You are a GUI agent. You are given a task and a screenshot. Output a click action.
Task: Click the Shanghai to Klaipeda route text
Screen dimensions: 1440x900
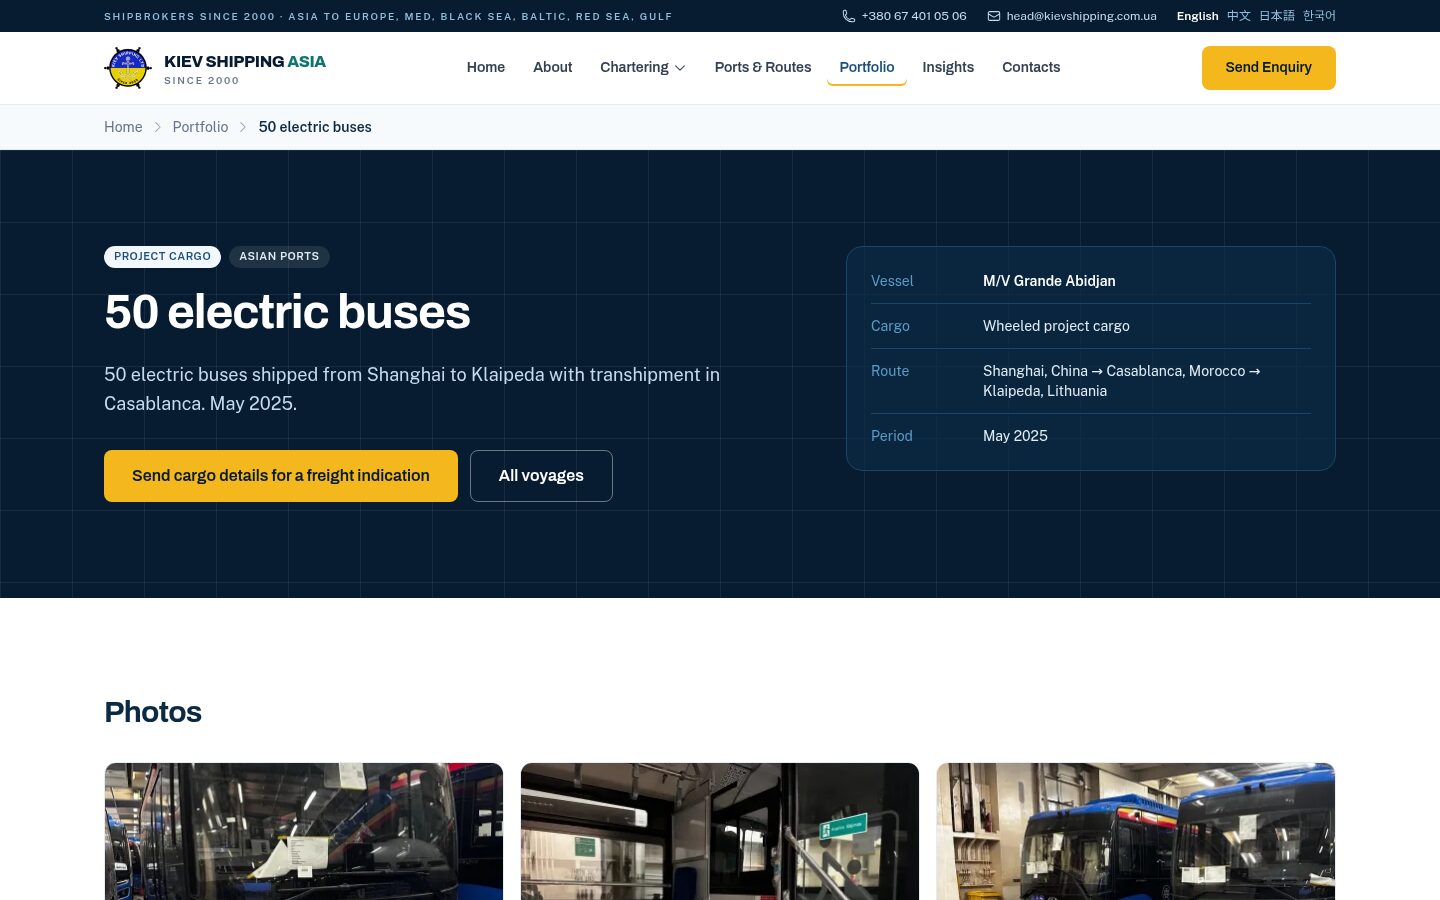(x=1122, y=381)
